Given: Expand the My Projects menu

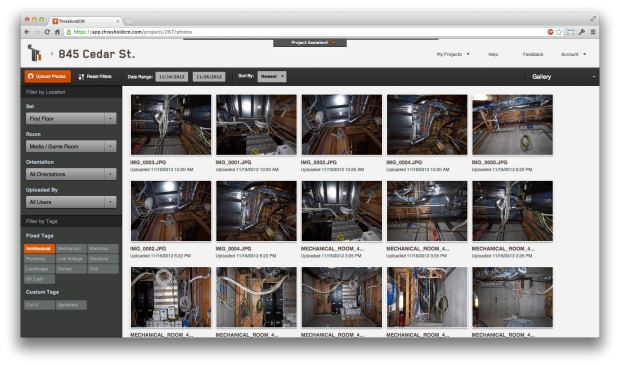Looking at the screenshot, I should [453, 54].
